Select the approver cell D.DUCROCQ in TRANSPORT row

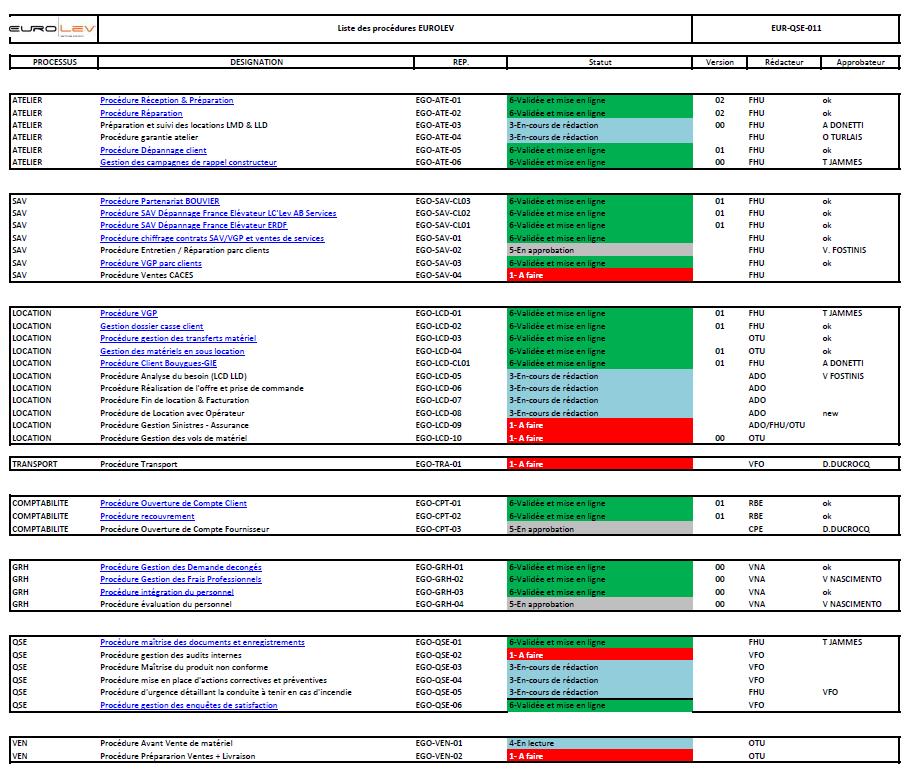846,464
